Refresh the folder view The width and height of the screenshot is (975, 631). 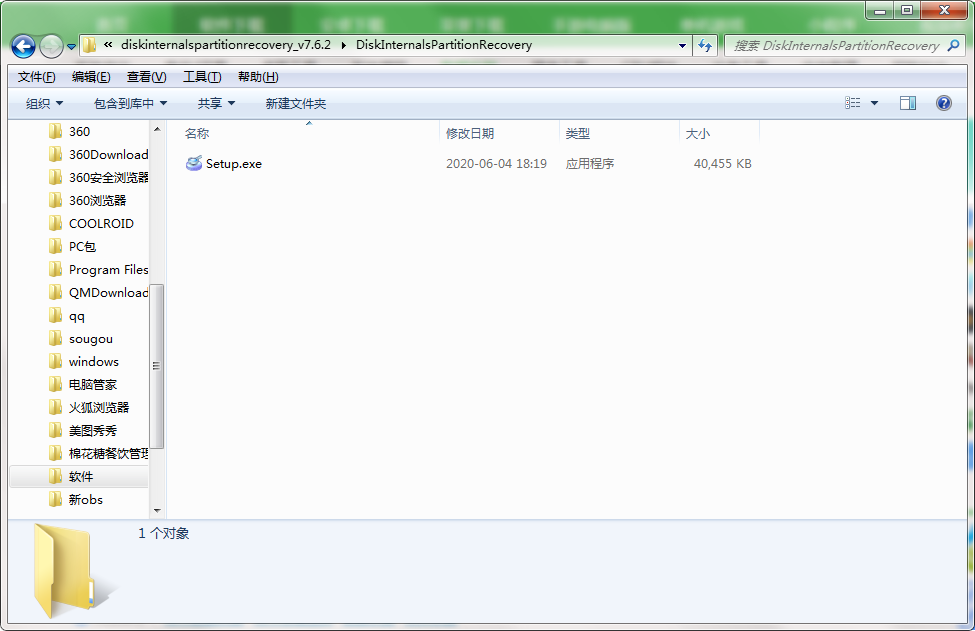coord(705,45)
